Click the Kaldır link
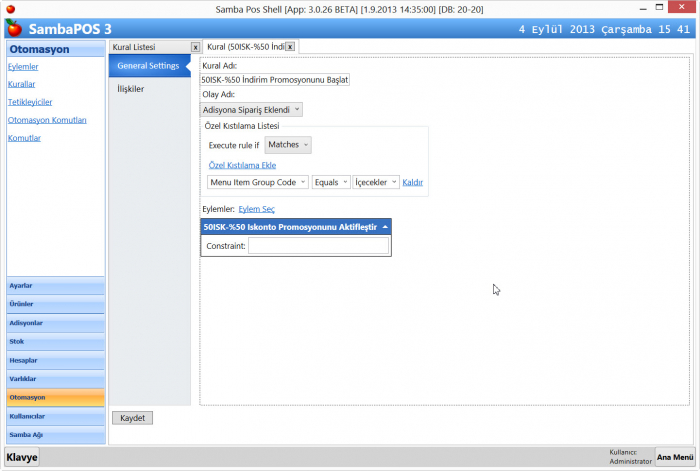 click(x=413, y=182)
